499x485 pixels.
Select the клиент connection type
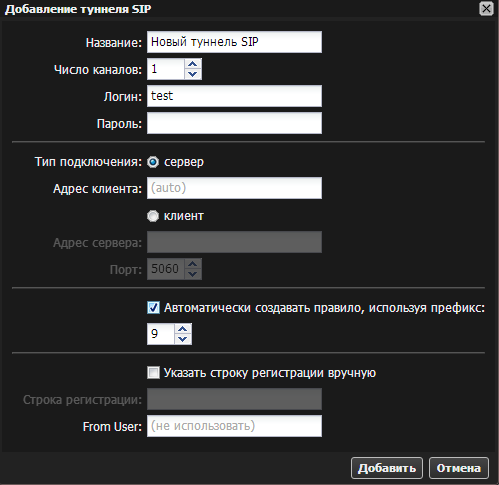click(x=153, y=216)
